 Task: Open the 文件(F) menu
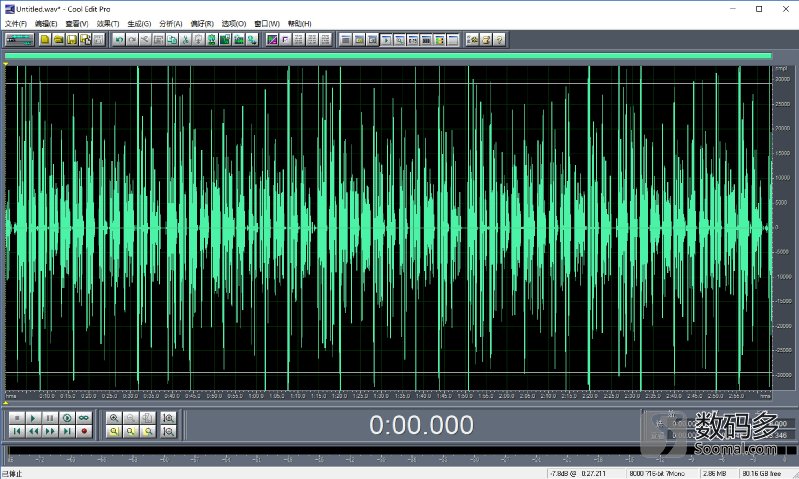tap(16, 23)
